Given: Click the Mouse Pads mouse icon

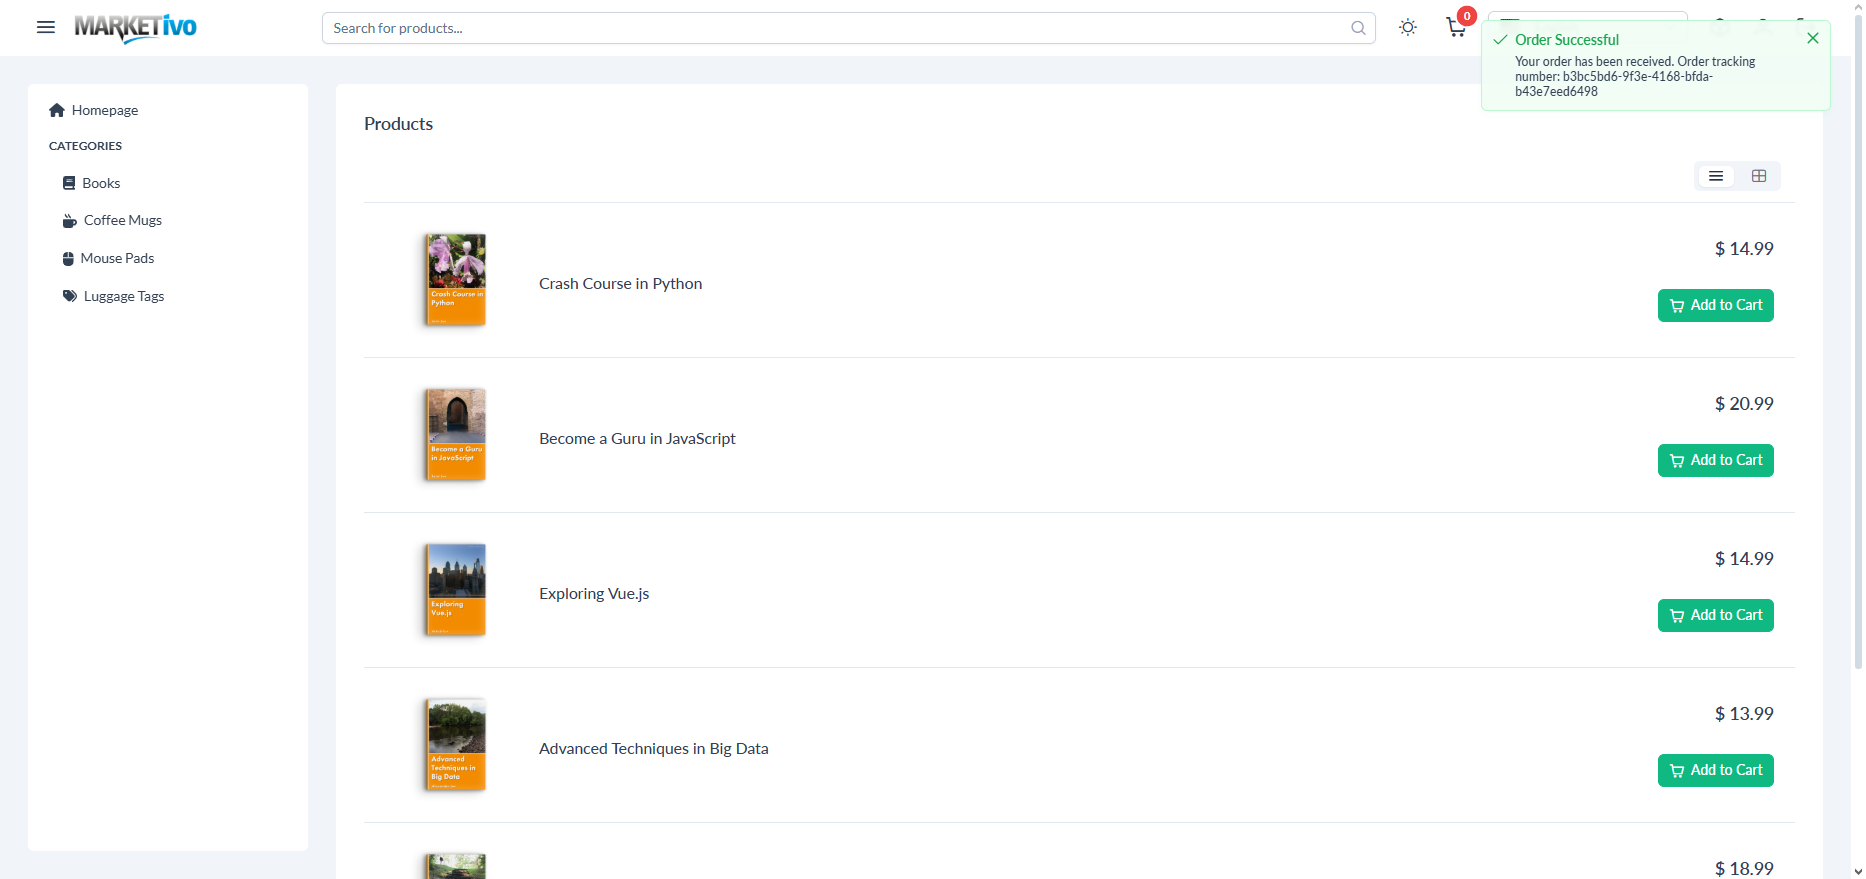Looking at the screenshot, I should tap(68, 259).
